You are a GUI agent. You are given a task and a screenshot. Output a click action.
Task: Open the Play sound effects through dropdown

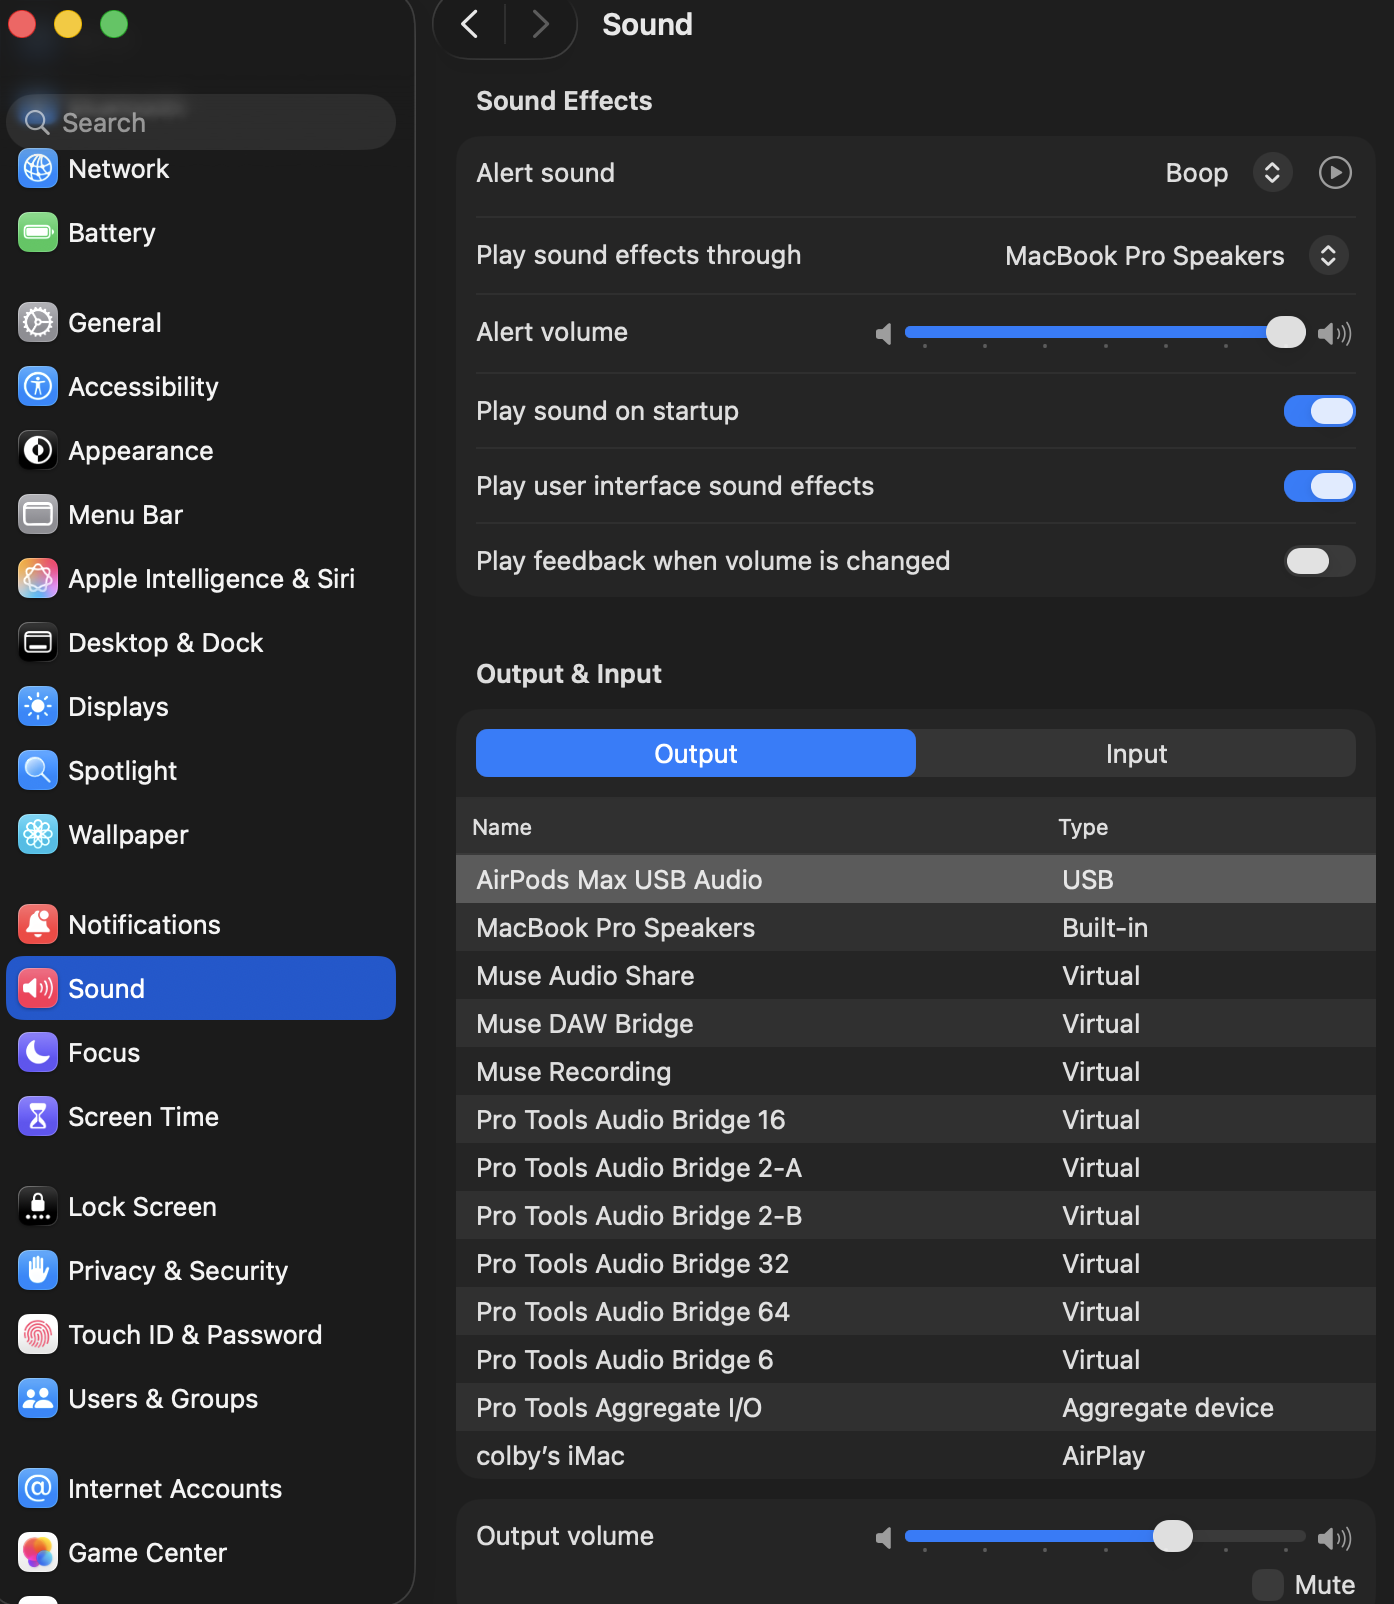(1328, 256)
